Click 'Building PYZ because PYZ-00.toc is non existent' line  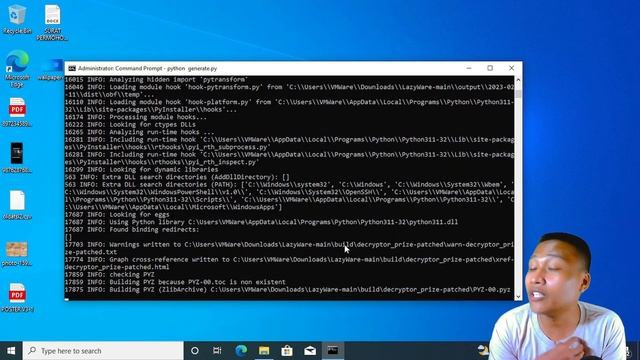click(175, 282)
